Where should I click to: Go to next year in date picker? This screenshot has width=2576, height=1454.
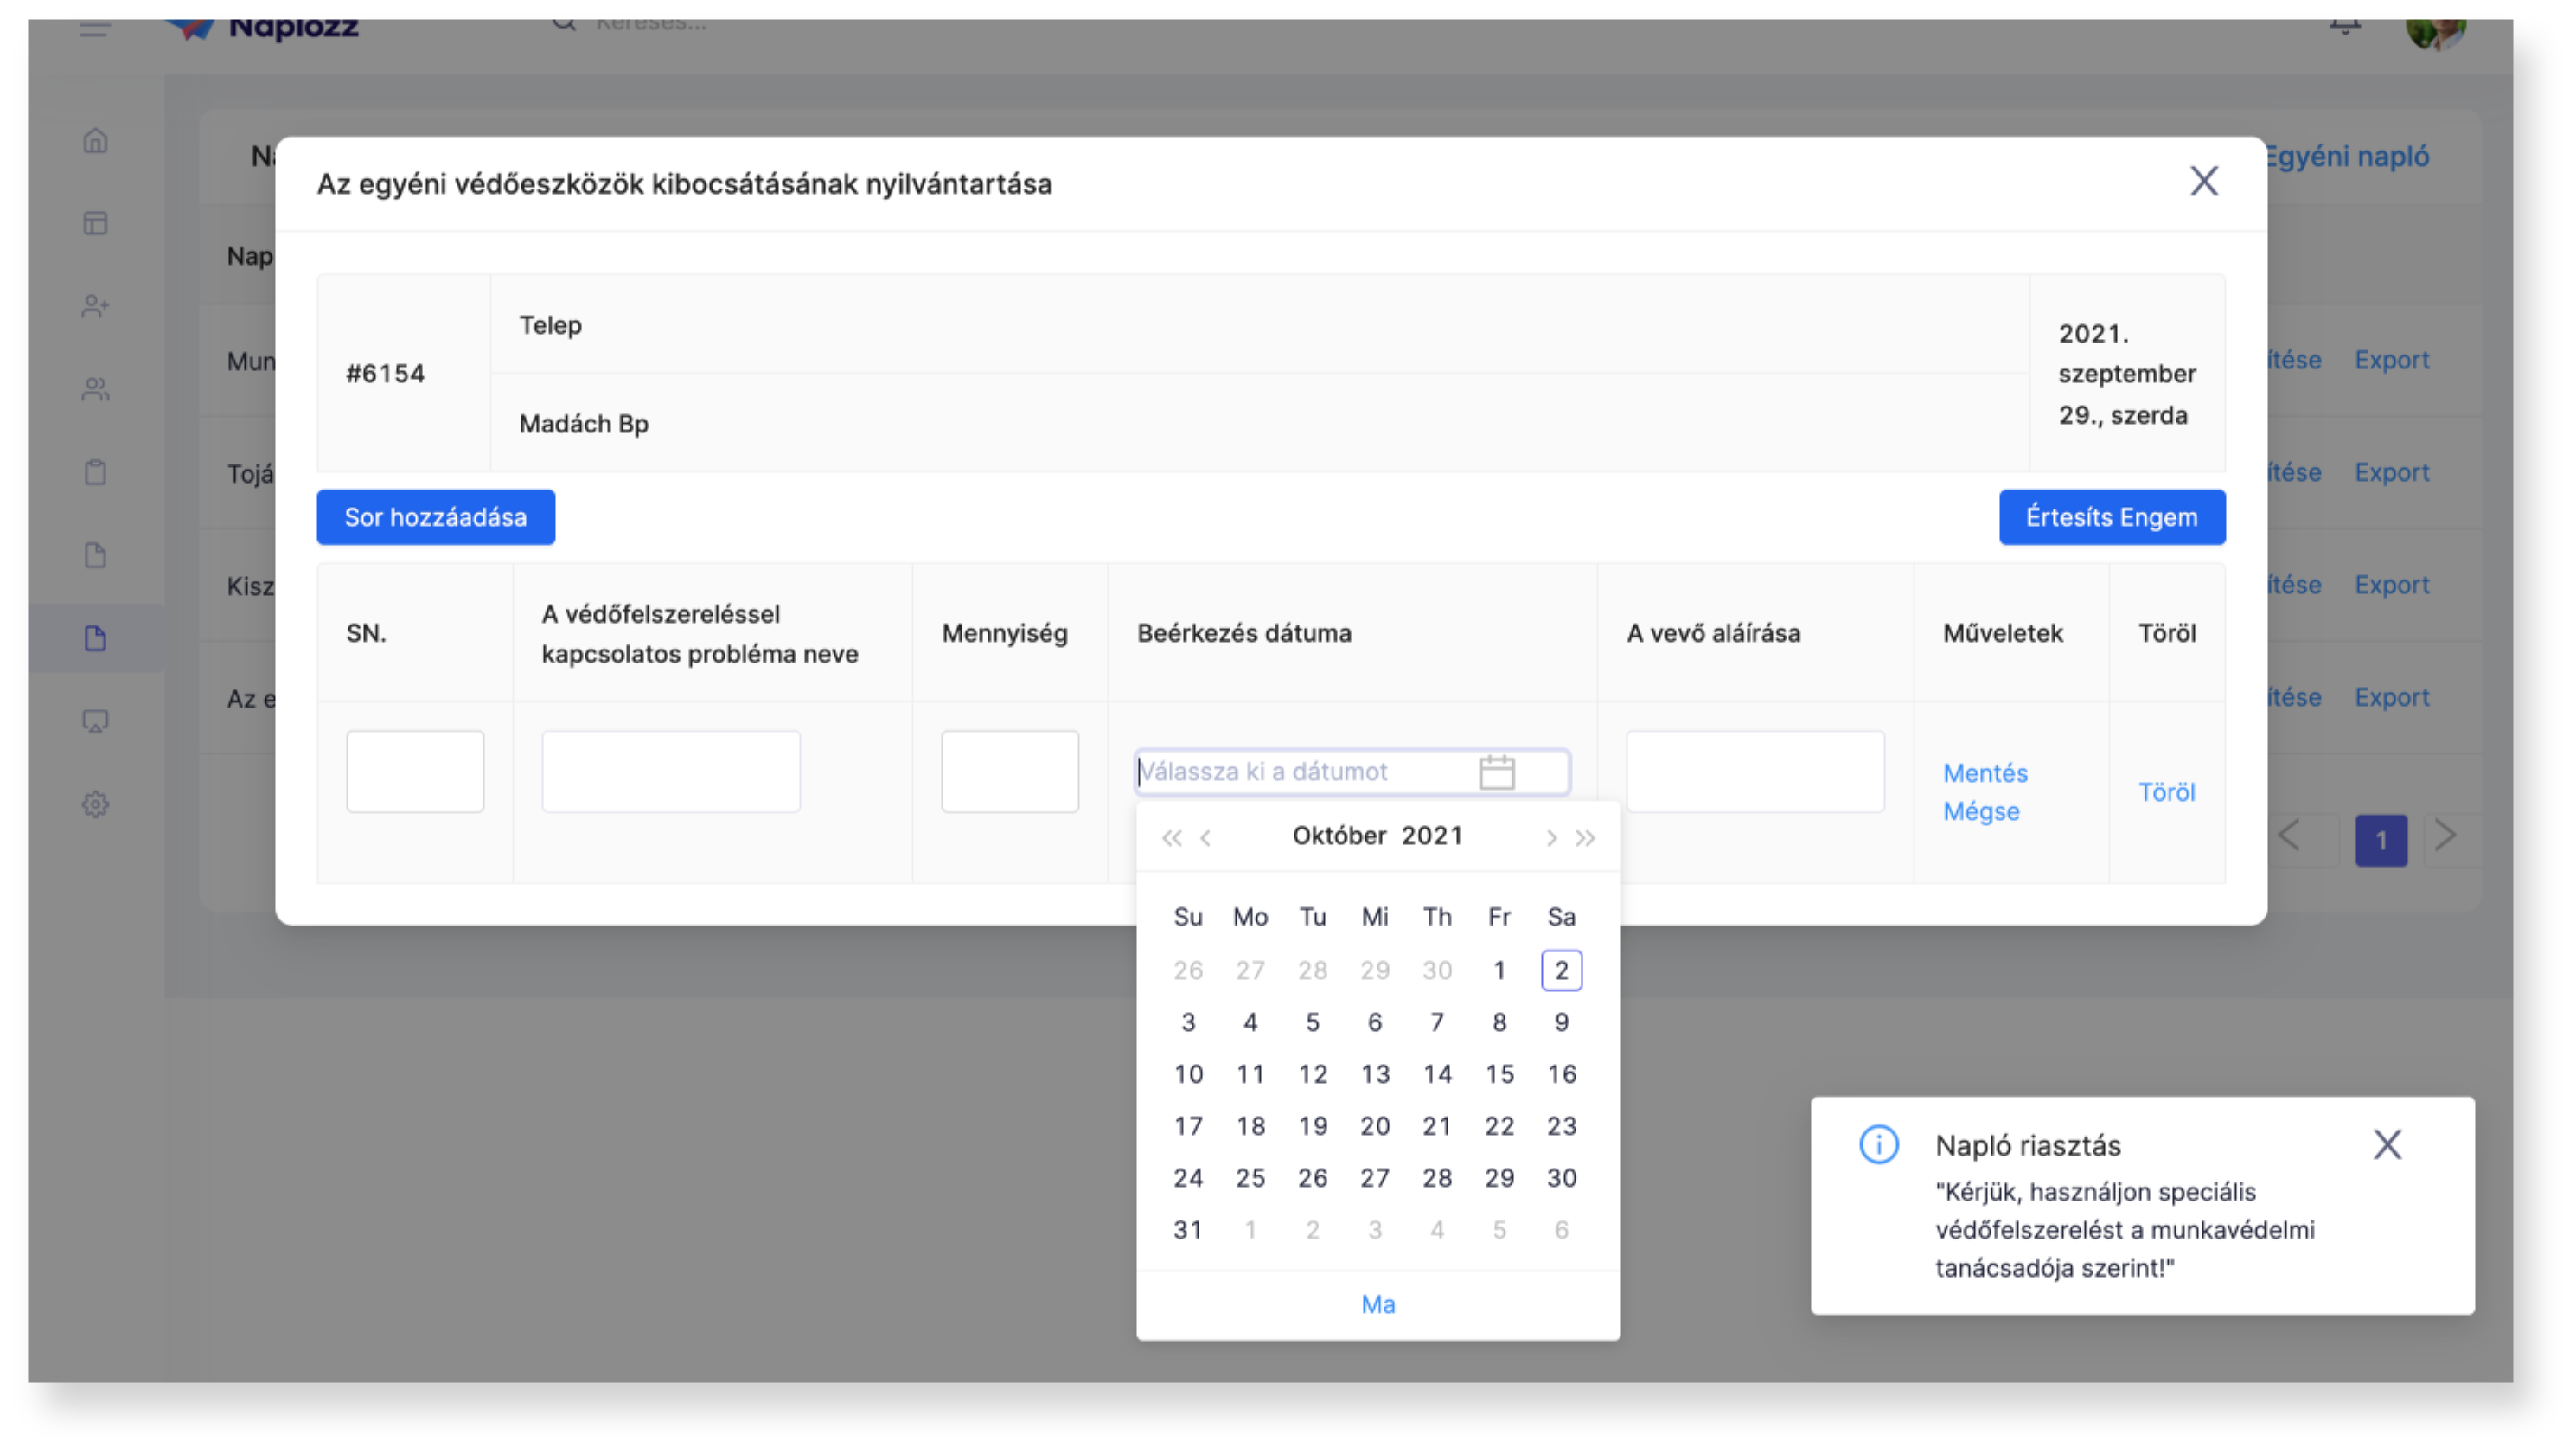[1586, 838]
